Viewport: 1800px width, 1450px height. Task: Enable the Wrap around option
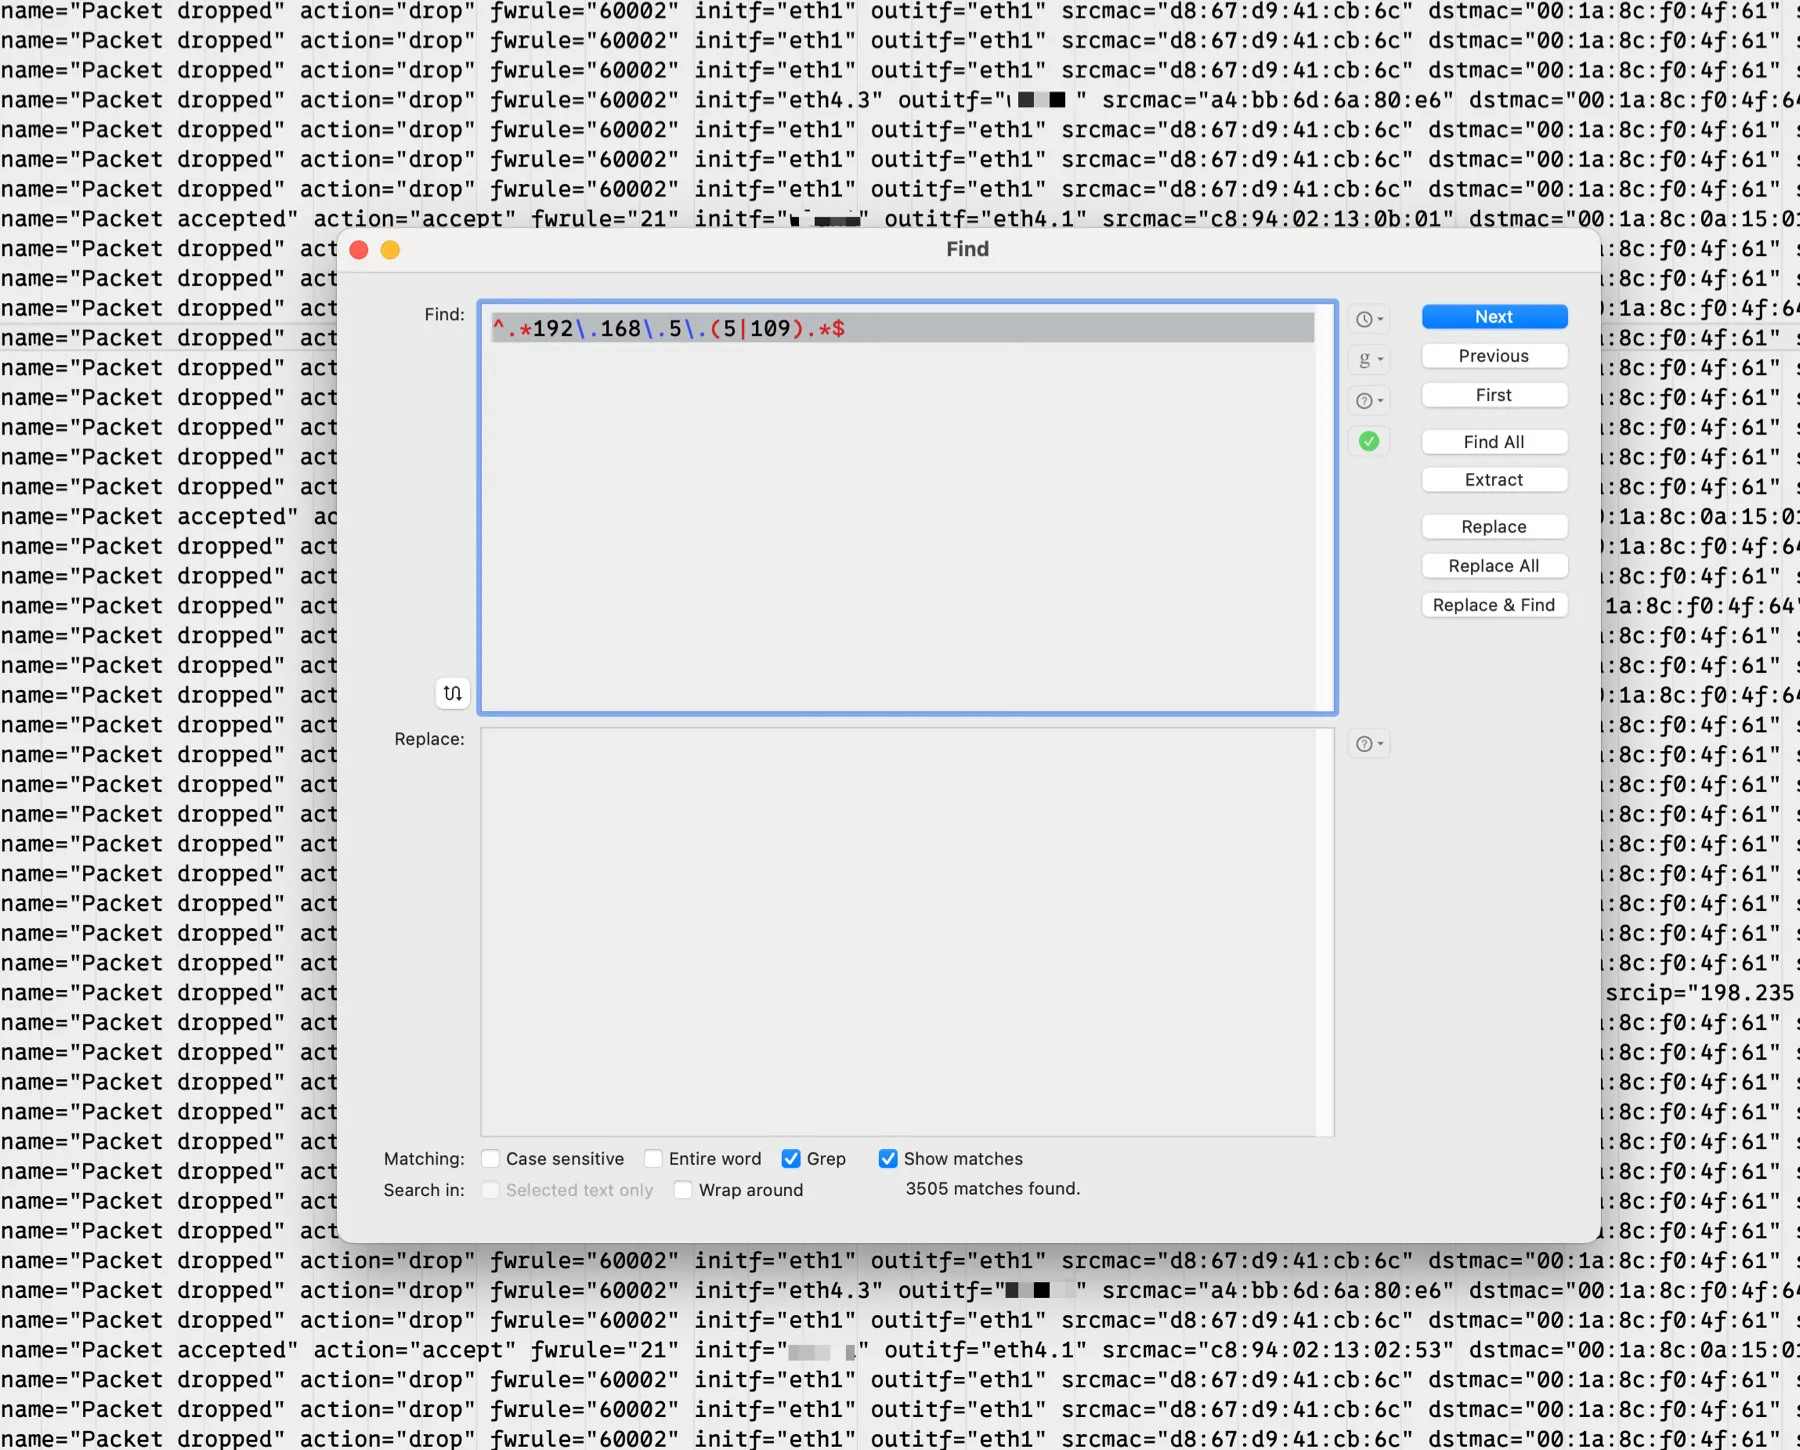683,1190
